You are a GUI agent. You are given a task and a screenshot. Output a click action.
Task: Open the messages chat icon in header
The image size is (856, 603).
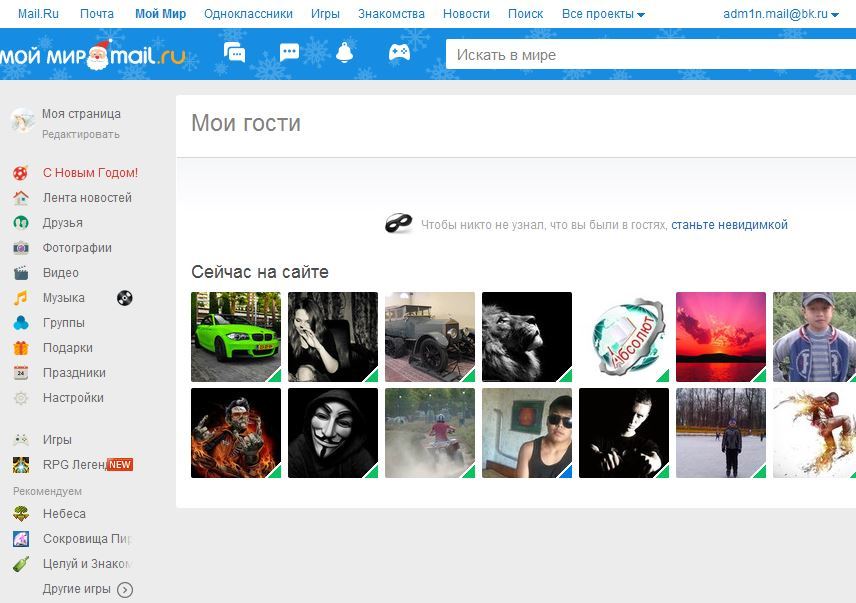[234, 53]
